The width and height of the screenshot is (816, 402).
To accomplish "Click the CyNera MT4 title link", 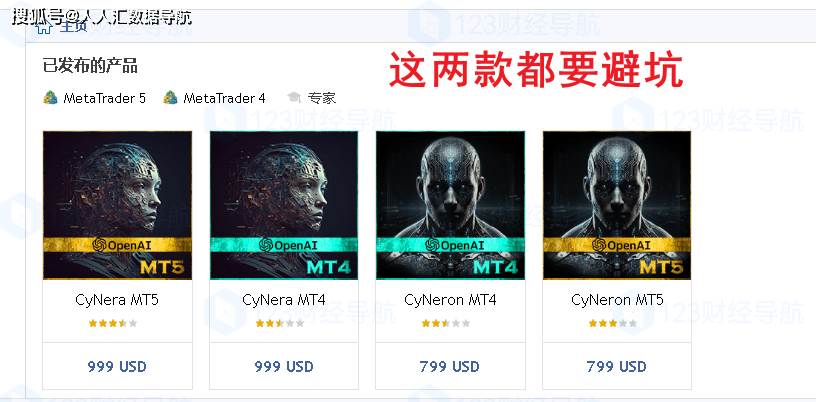I will pyautogui.click(x=284, y=300).
